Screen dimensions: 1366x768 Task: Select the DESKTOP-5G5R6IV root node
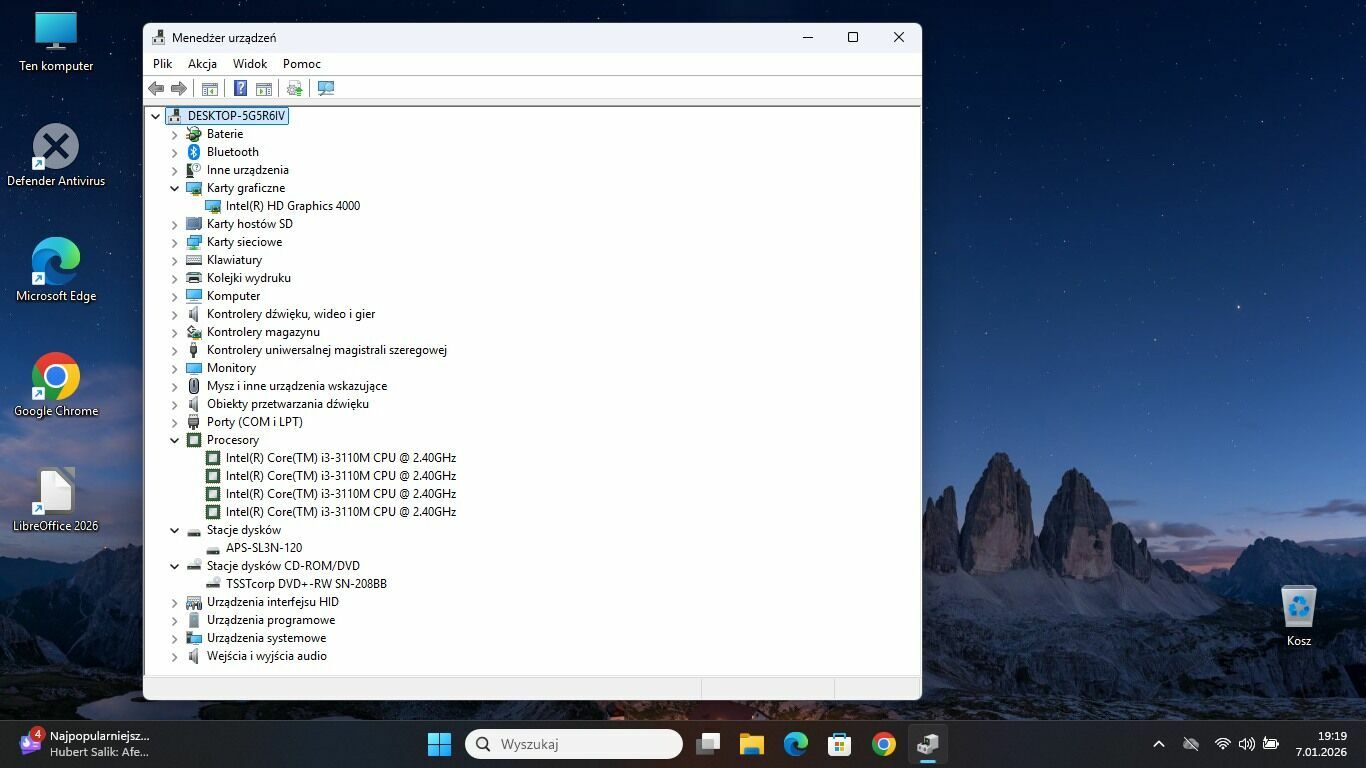[236, 116]
